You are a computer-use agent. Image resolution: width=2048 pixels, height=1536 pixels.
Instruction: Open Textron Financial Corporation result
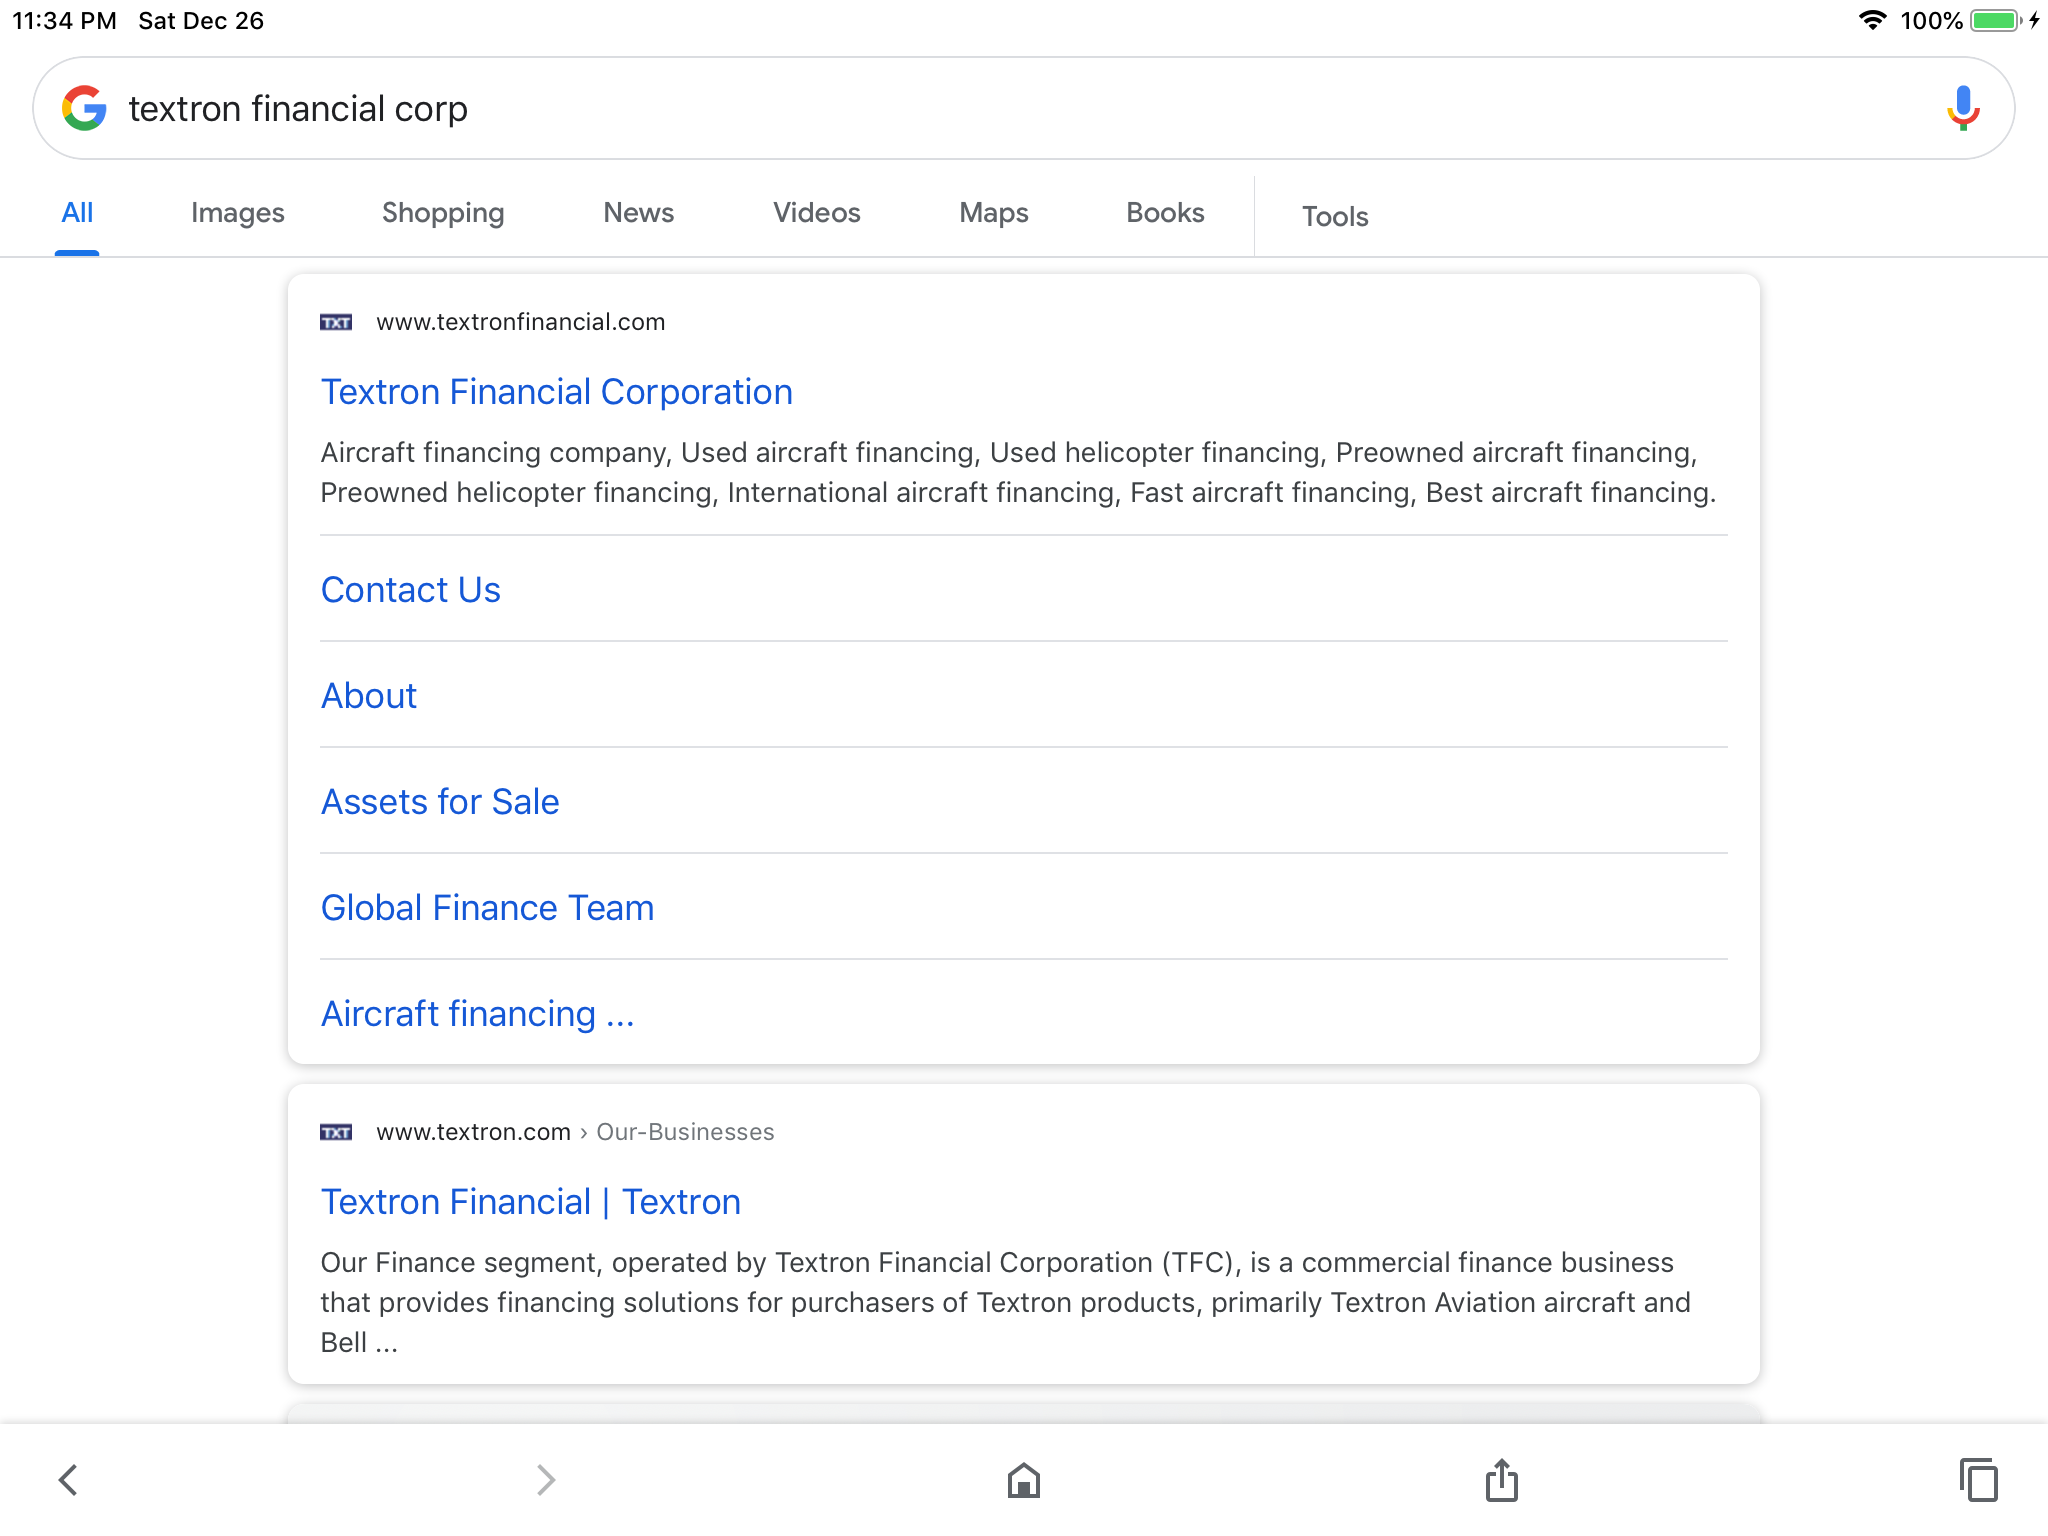(557, 392)
